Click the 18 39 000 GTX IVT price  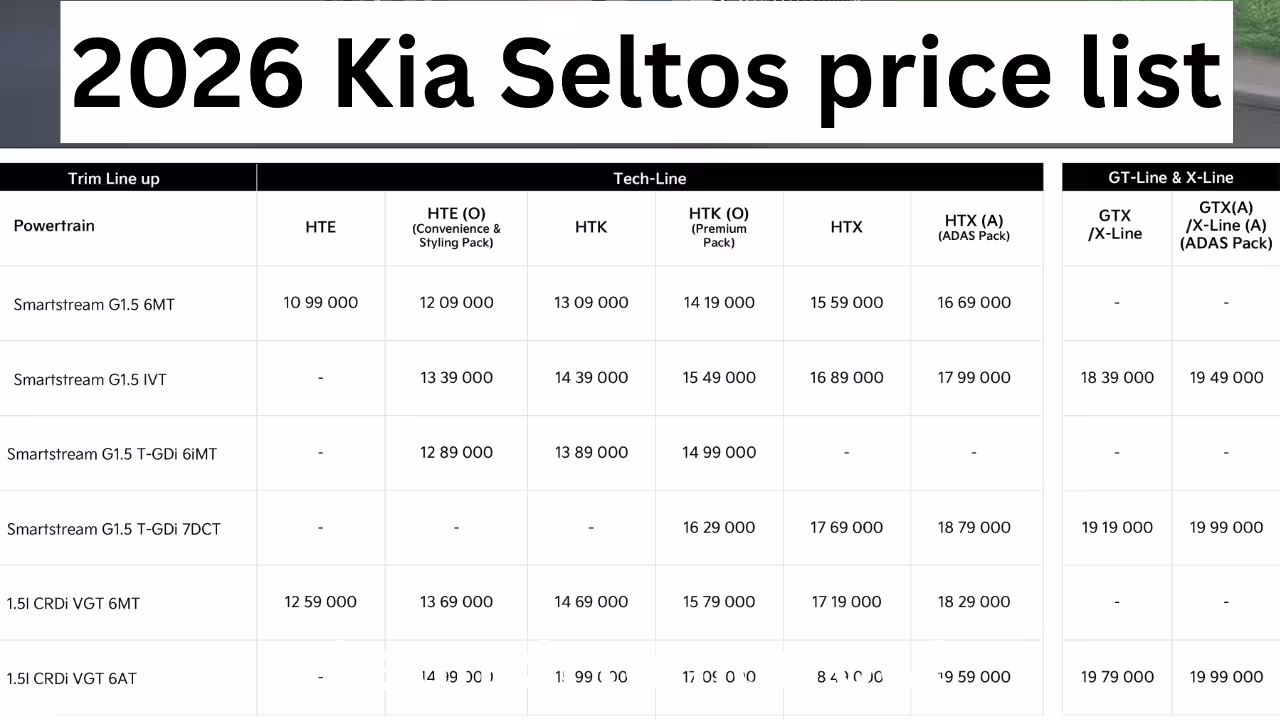(x=1117, y=377)
